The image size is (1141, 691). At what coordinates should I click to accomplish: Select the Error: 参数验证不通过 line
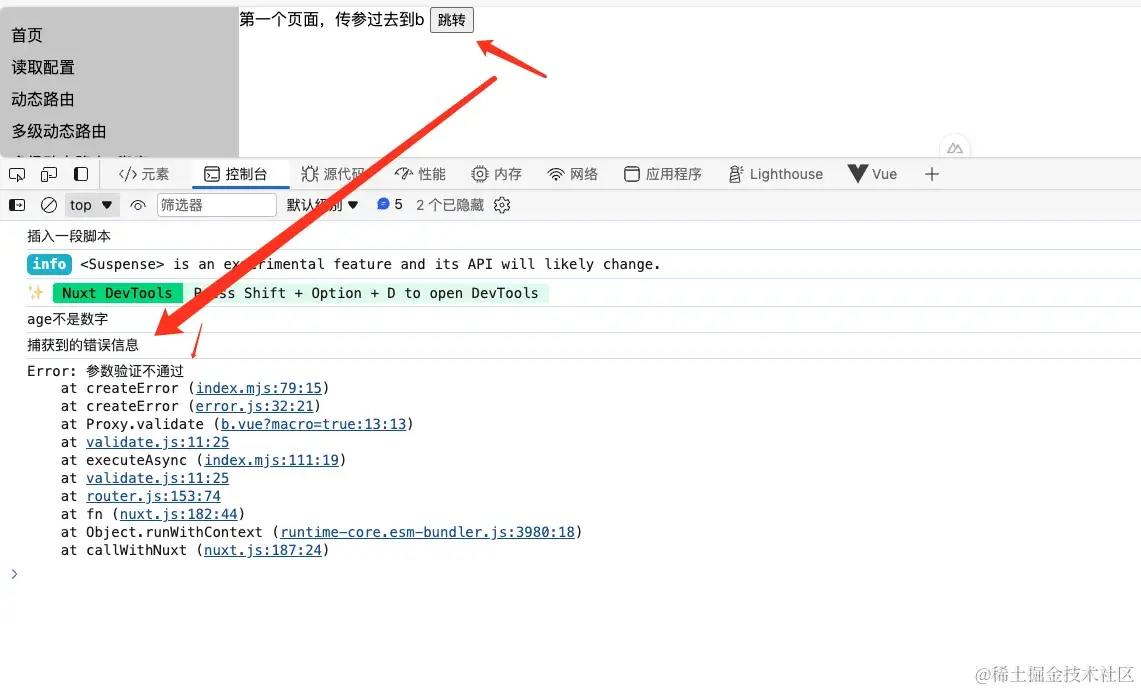[105, 371]
